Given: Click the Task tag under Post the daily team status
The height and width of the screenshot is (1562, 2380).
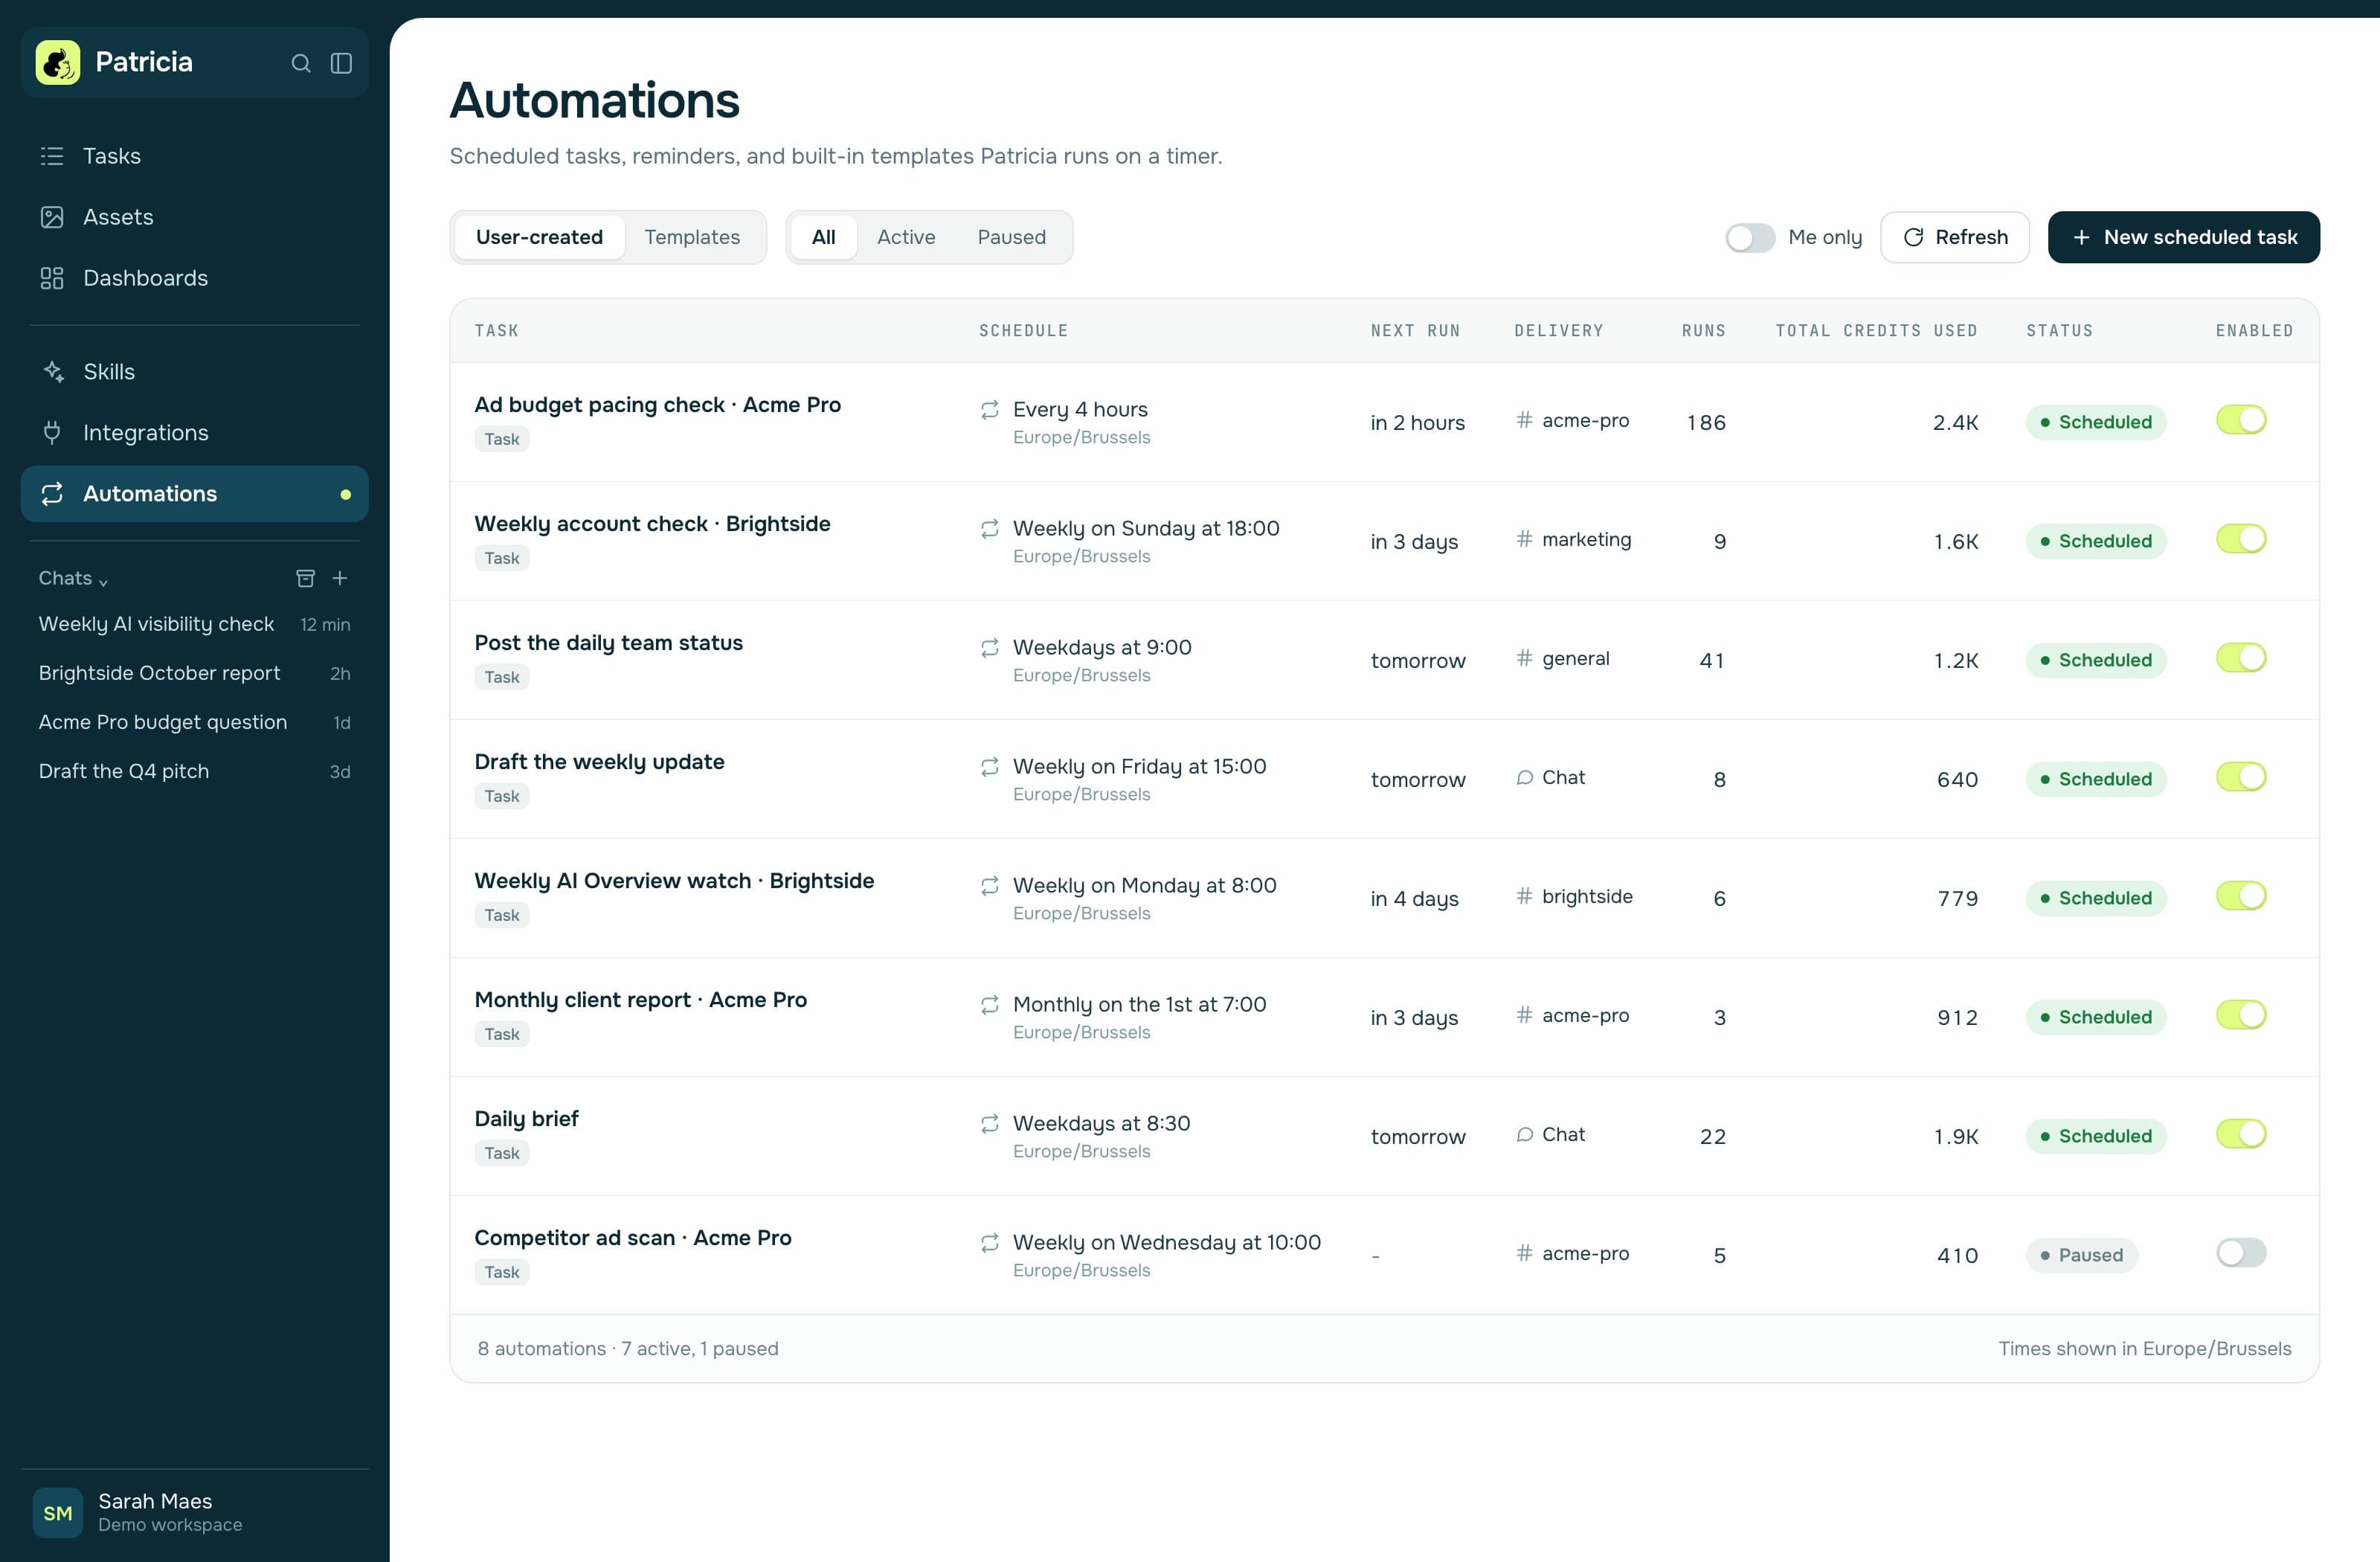Looking at the screenshot, I should coord(502,677).
